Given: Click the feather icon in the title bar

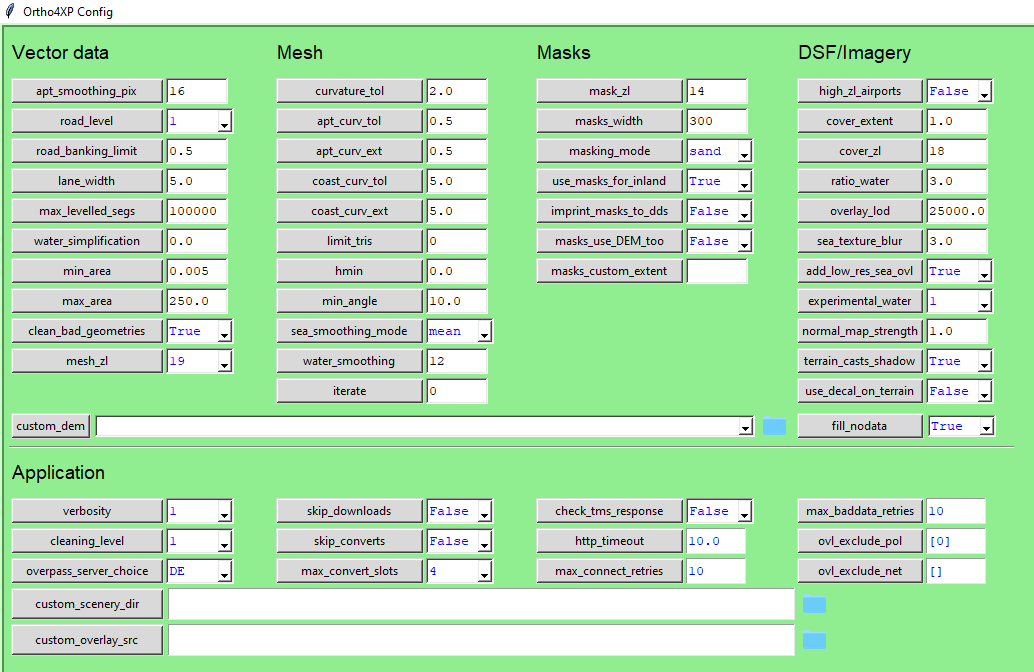Looking at the screenshot, I should 10,11.
